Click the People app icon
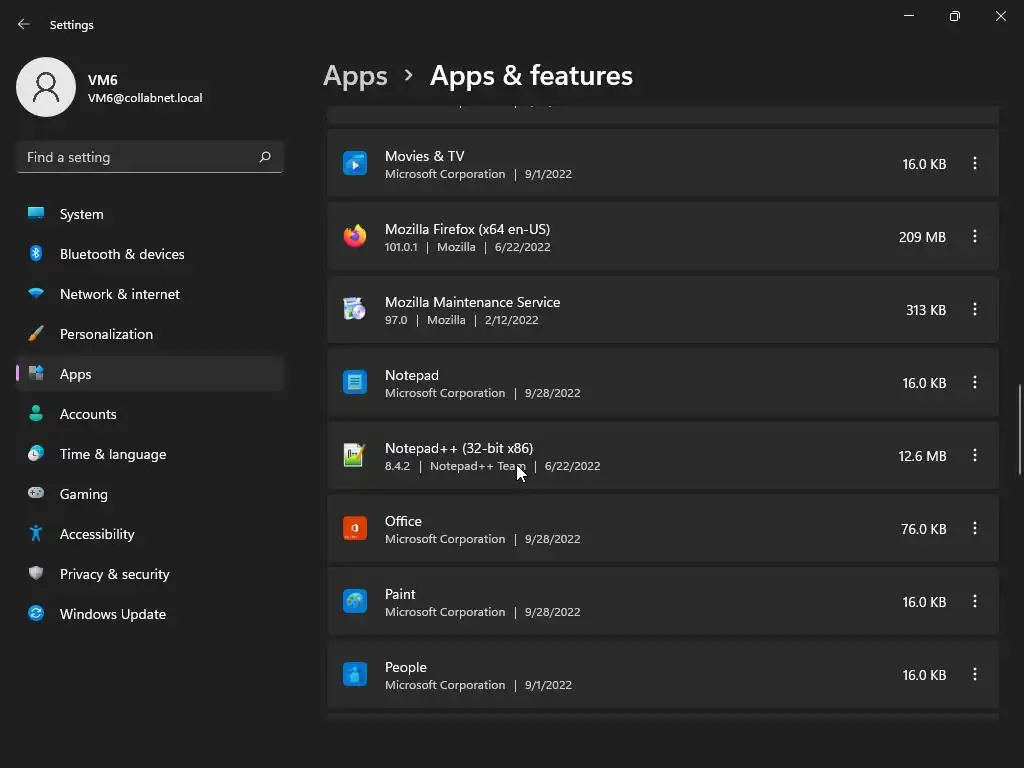1024x768 pixels. click(x=355, y=674)
